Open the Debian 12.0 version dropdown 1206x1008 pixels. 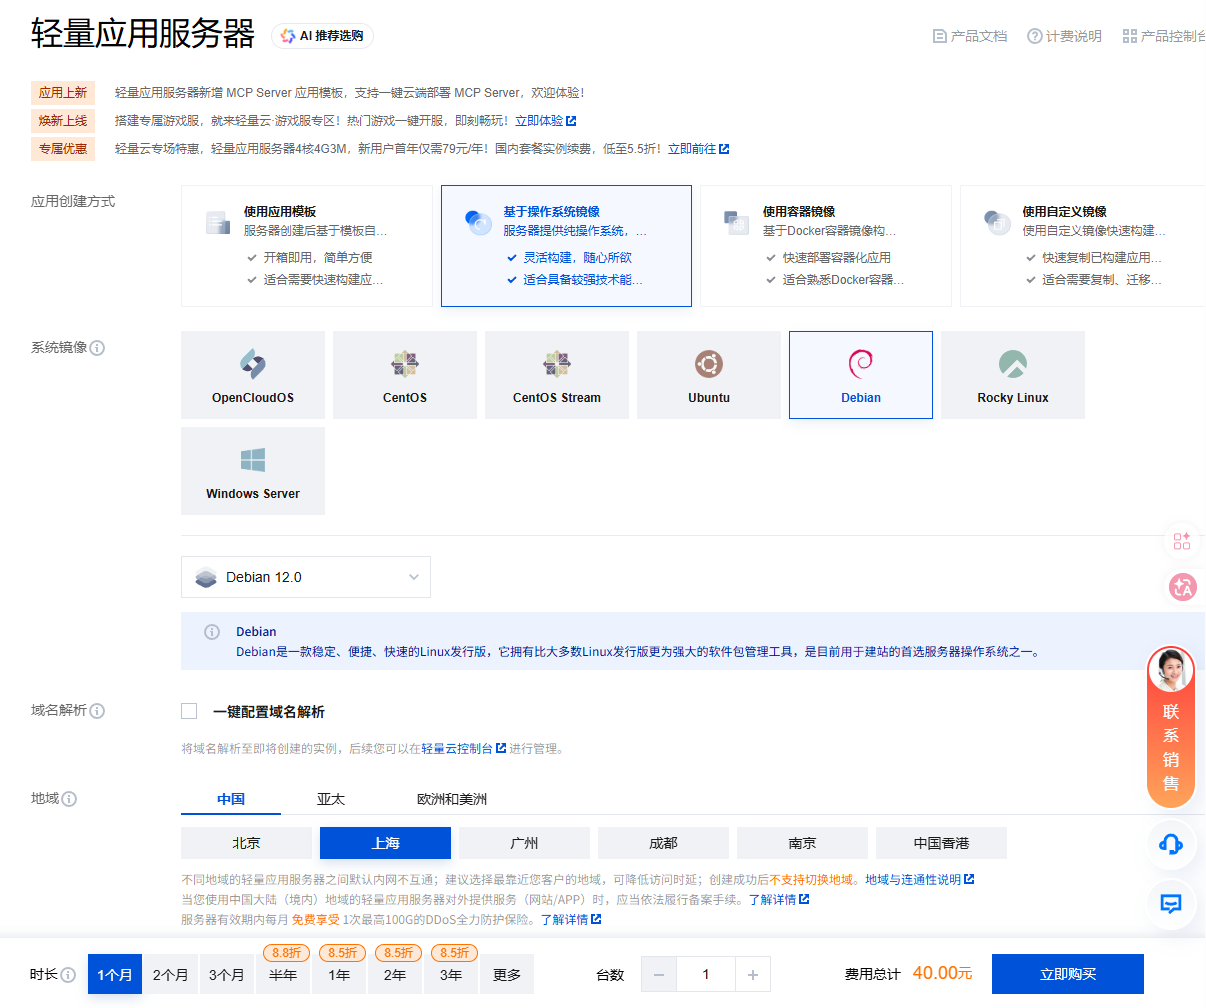[305, 577]
